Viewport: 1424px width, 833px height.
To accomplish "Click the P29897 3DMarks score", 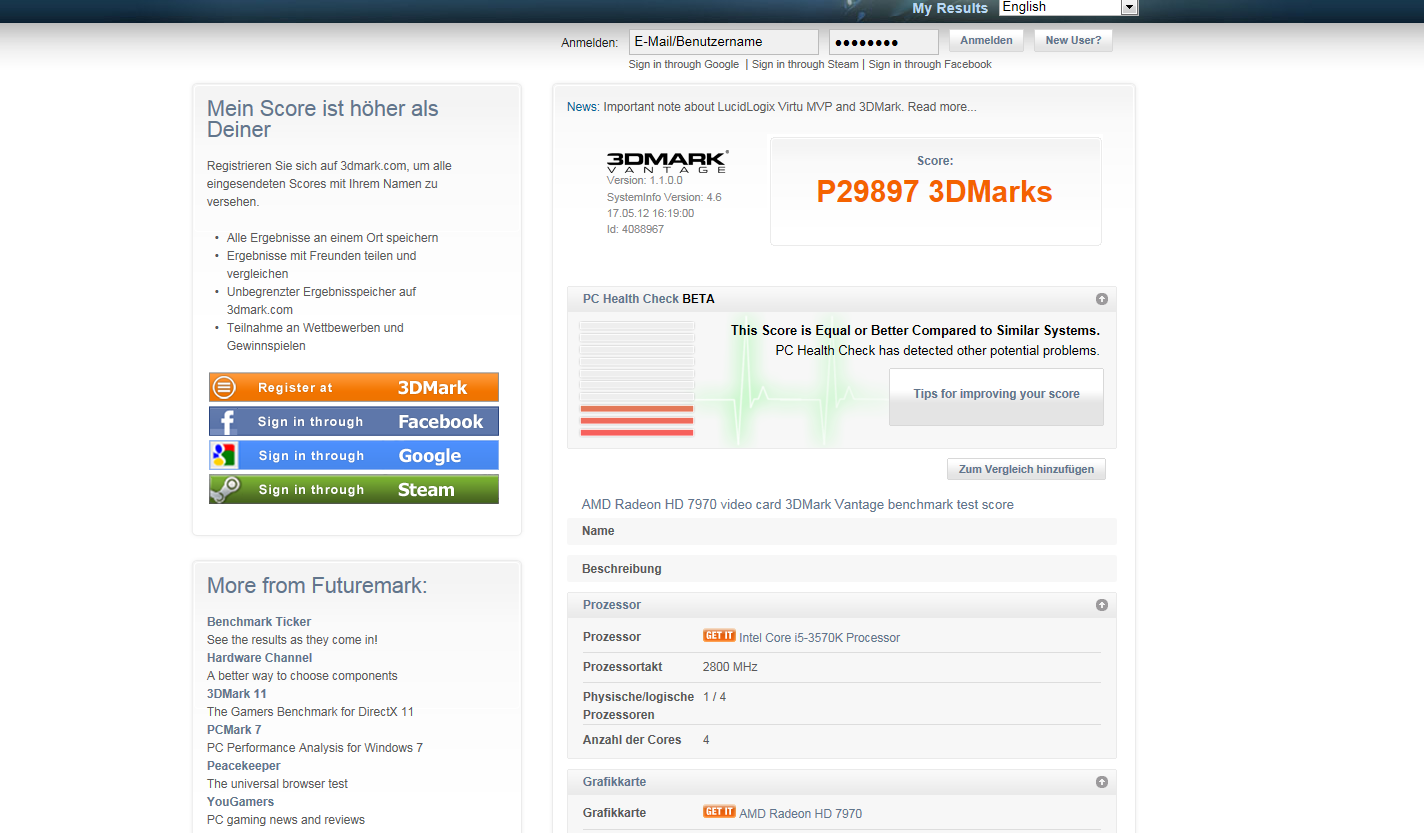I will (x=935, y=192).
